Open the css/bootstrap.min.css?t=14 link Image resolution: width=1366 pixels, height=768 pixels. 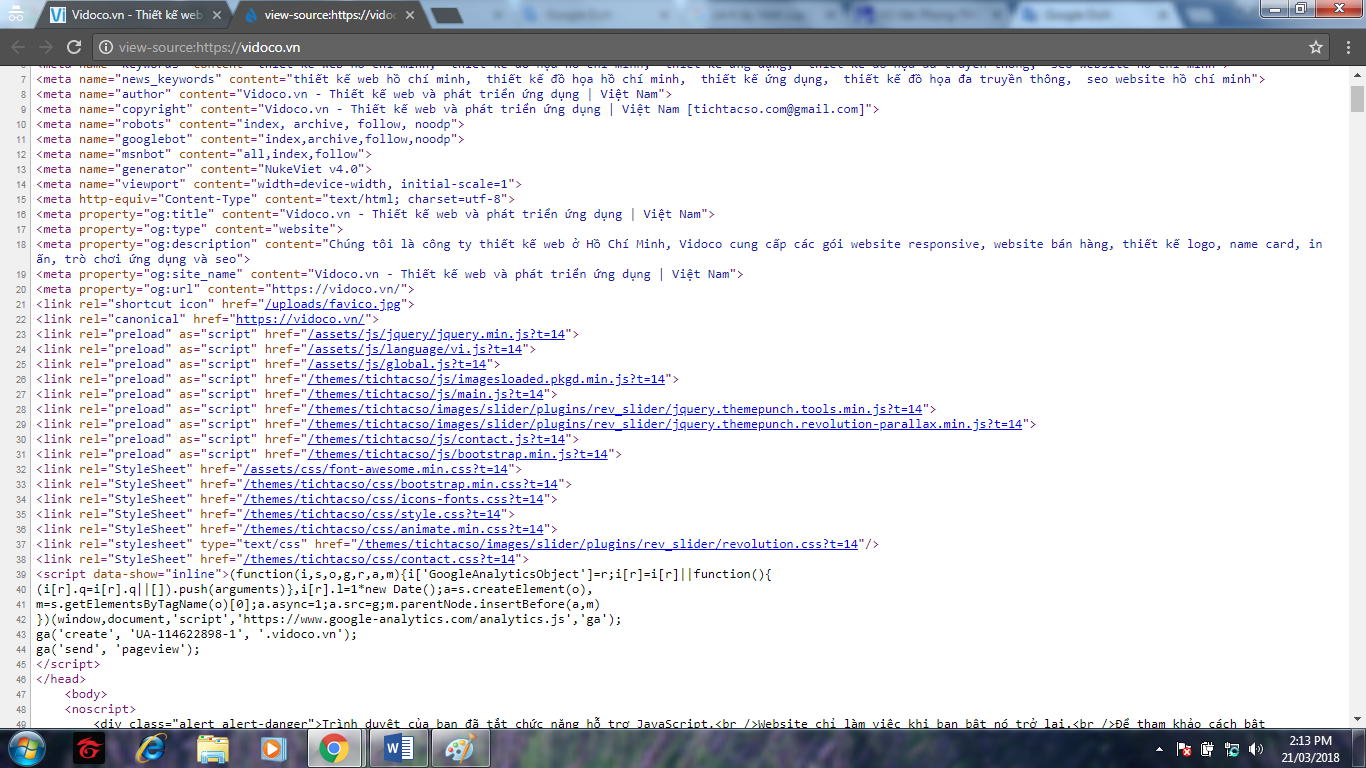pyautogui.click(x=400, y=484)
